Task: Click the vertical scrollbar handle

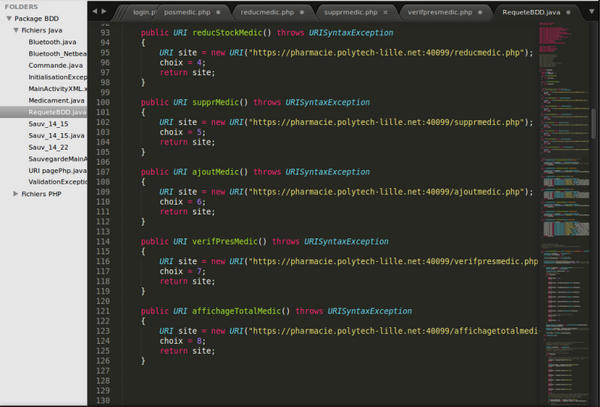Action: 594,125
